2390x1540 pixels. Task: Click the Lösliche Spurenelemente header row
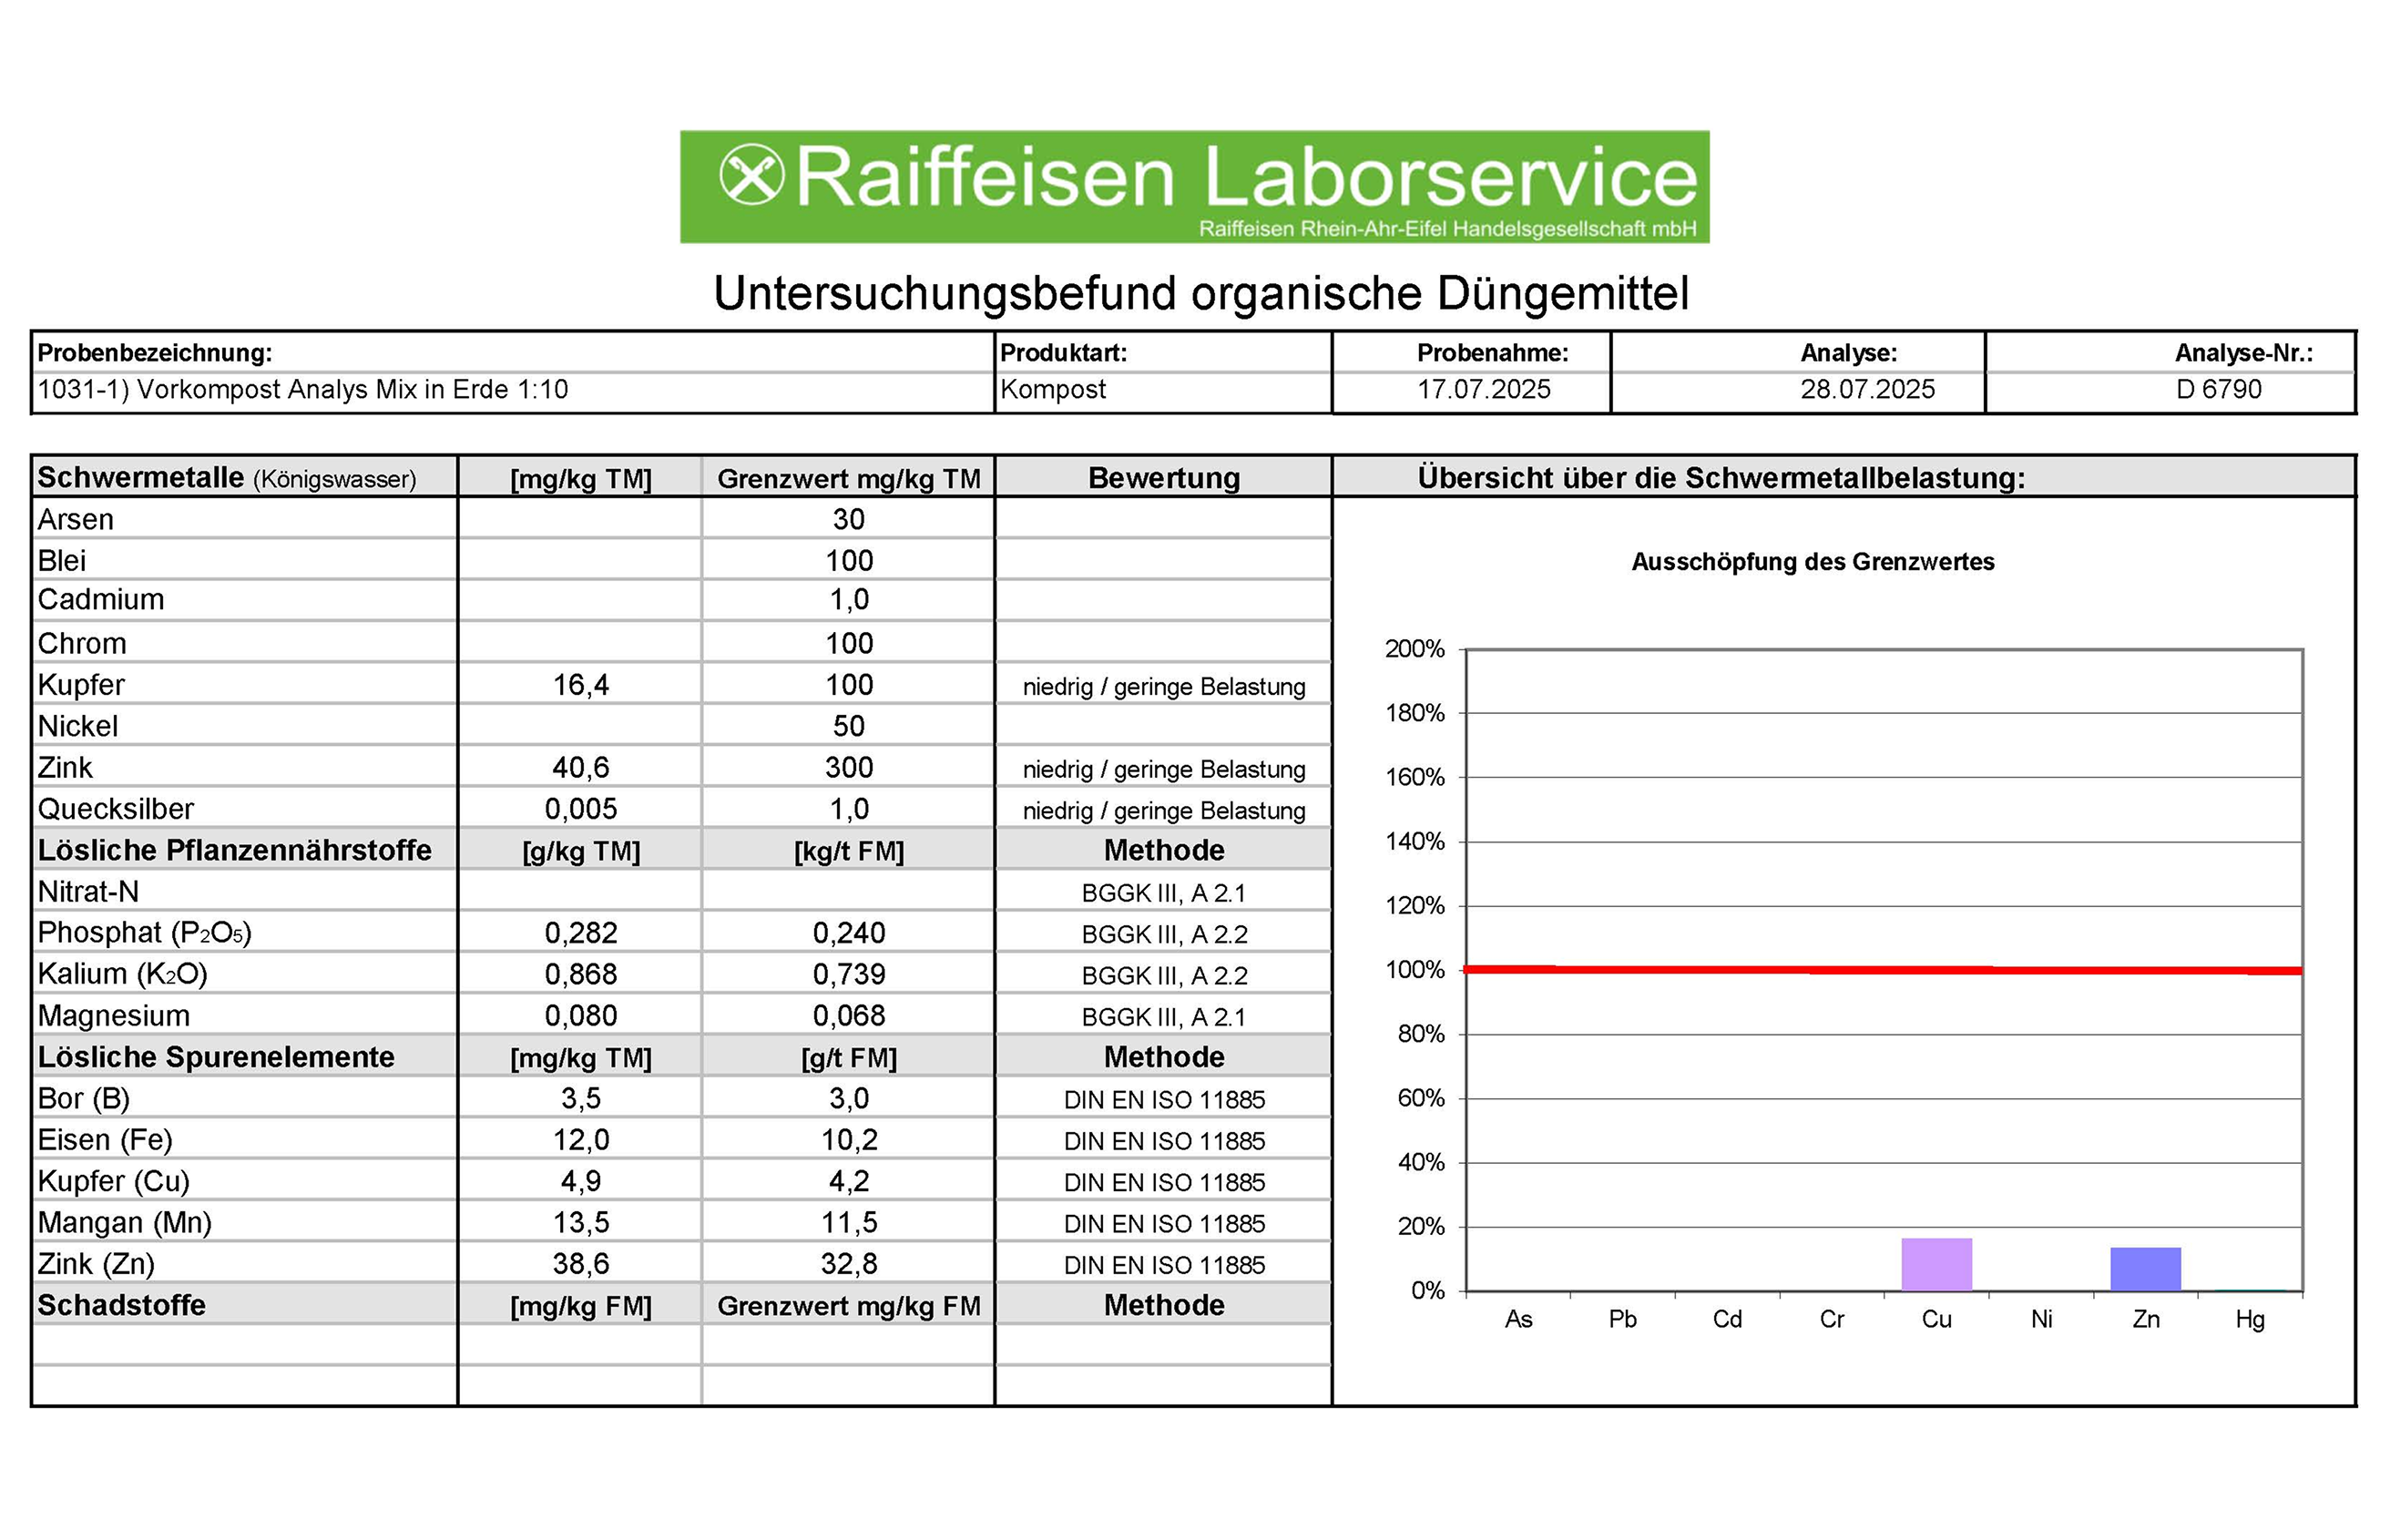216,1057
